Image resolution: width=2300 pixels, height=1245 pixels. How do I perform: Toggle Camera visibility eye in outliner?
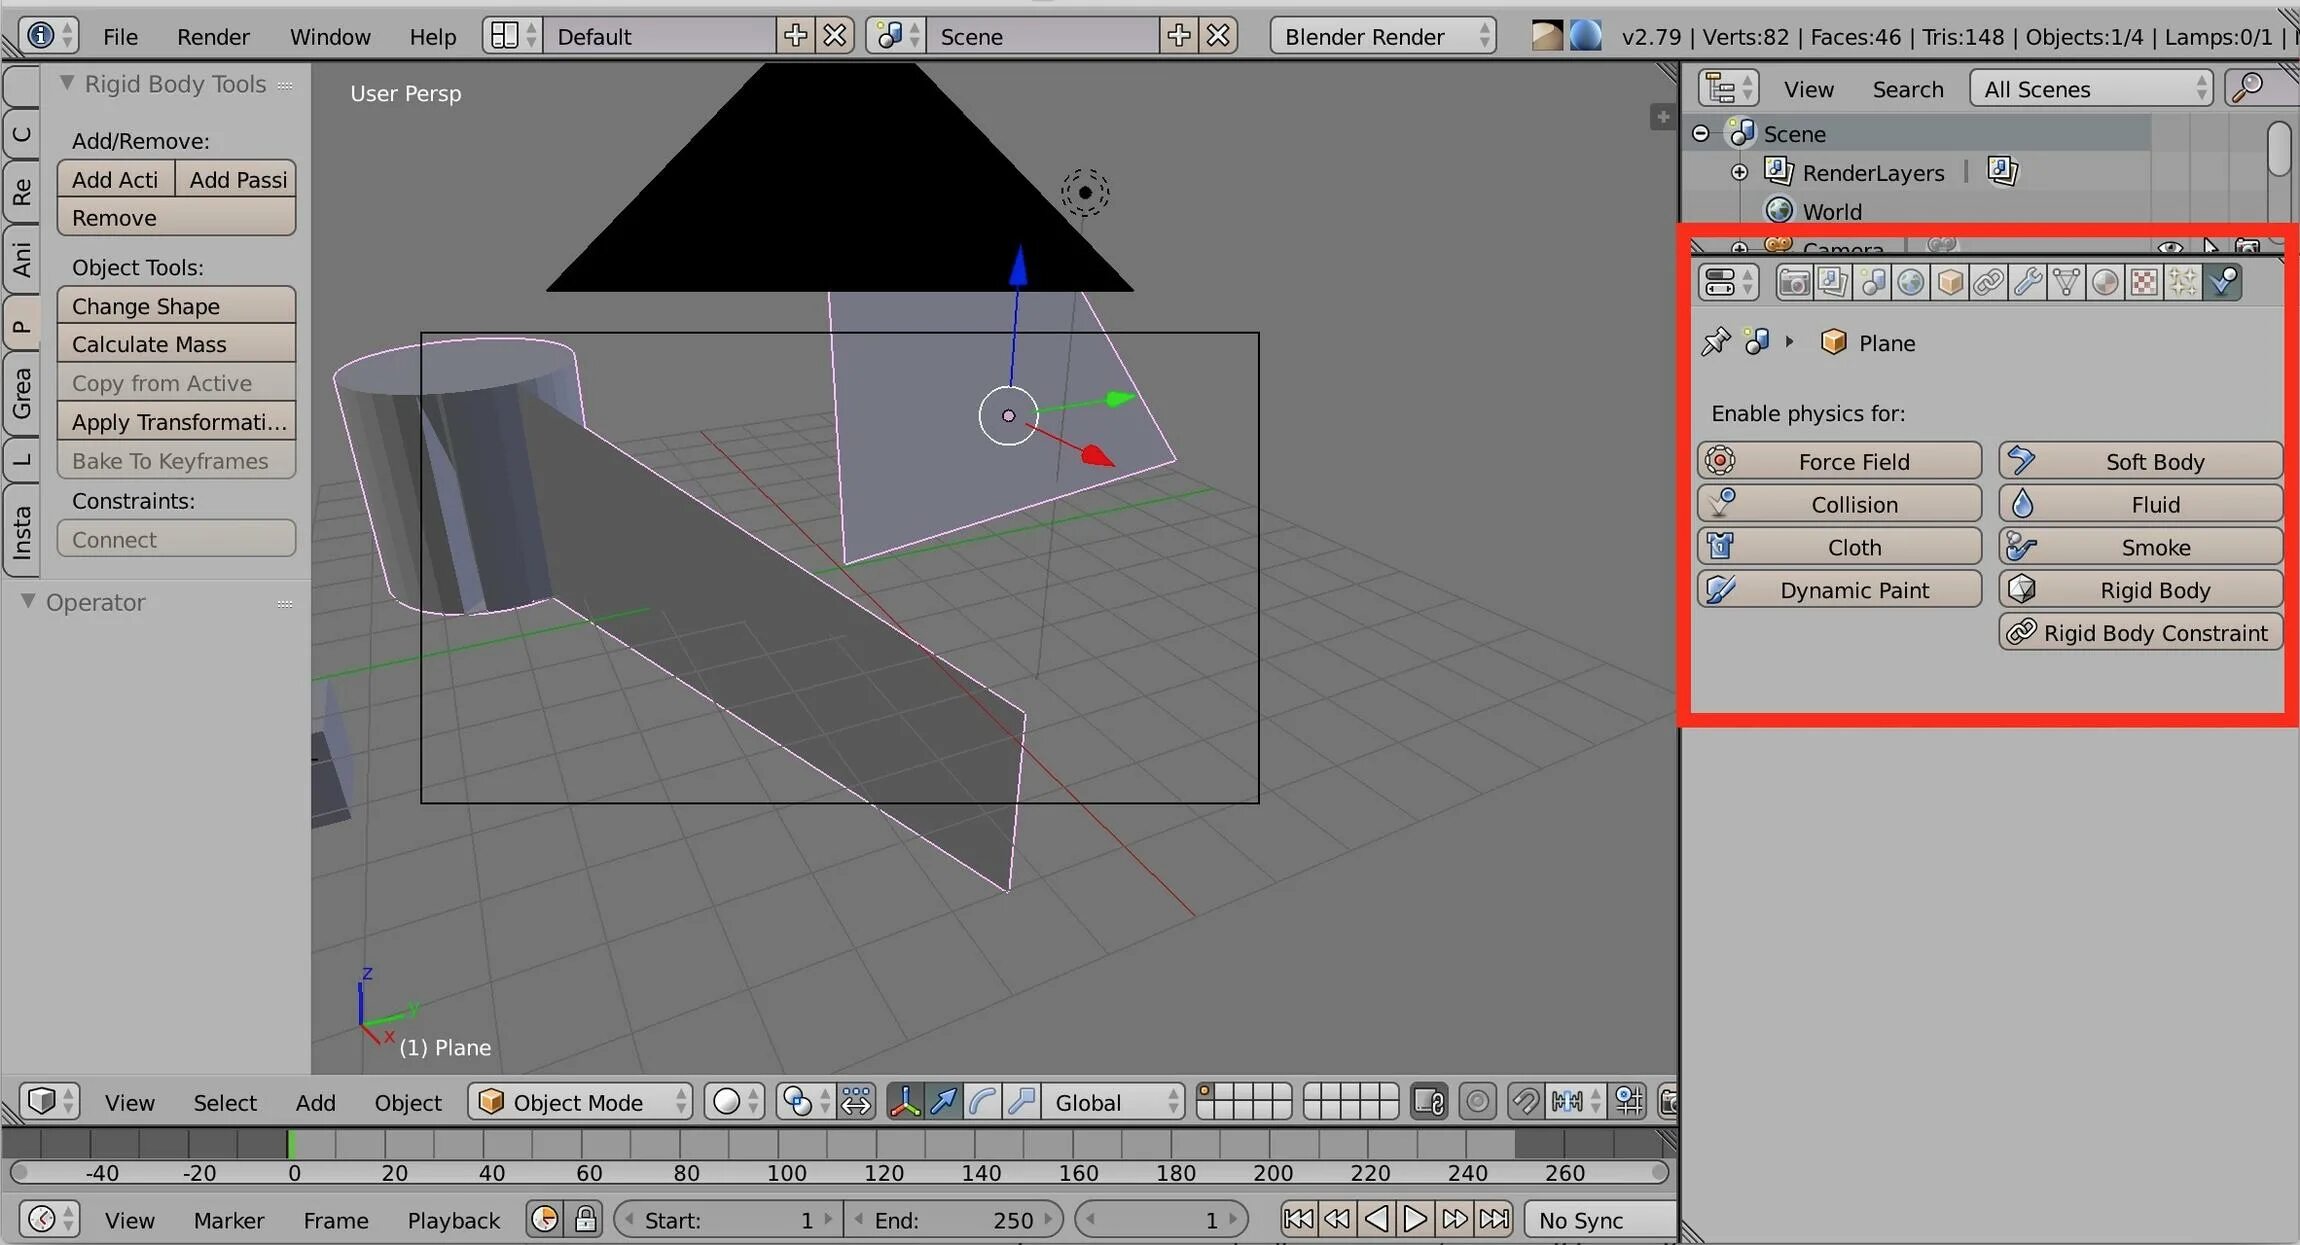tap(2169, 246)
